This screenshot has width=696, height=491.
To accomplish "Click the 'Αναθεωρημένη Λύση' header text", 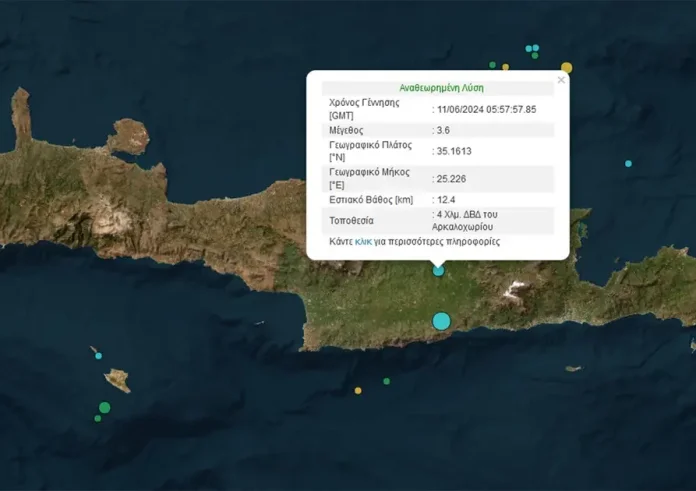I will pos(441,88).
